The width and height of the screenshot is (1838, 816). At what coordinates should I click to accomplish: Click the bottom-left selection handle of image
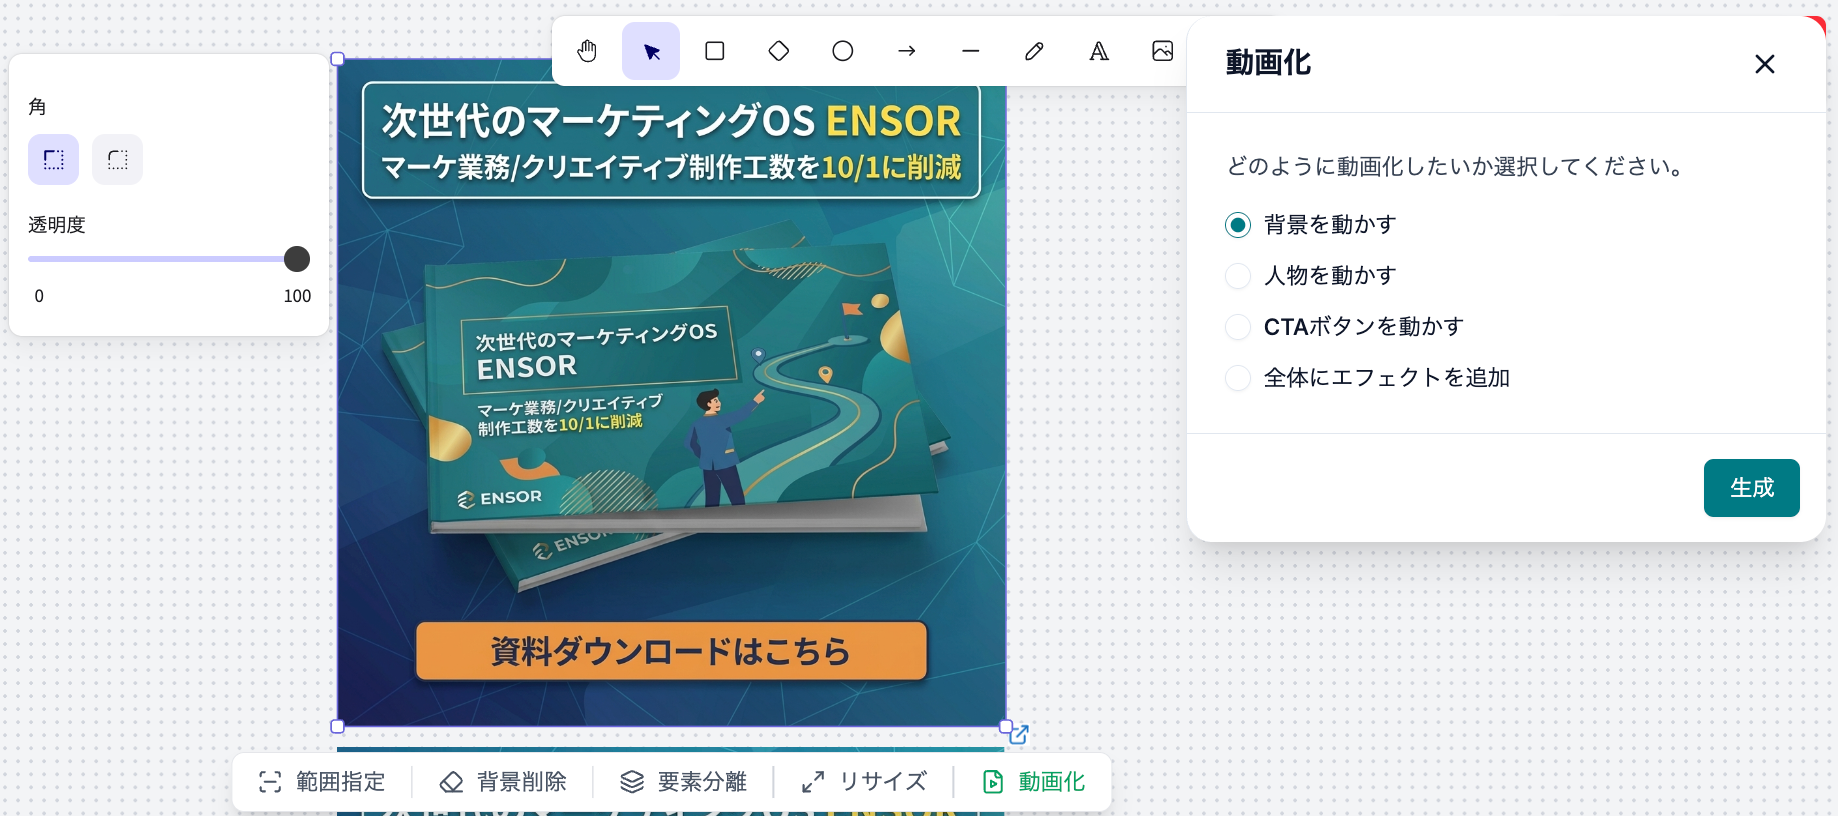tap(338, 727)
